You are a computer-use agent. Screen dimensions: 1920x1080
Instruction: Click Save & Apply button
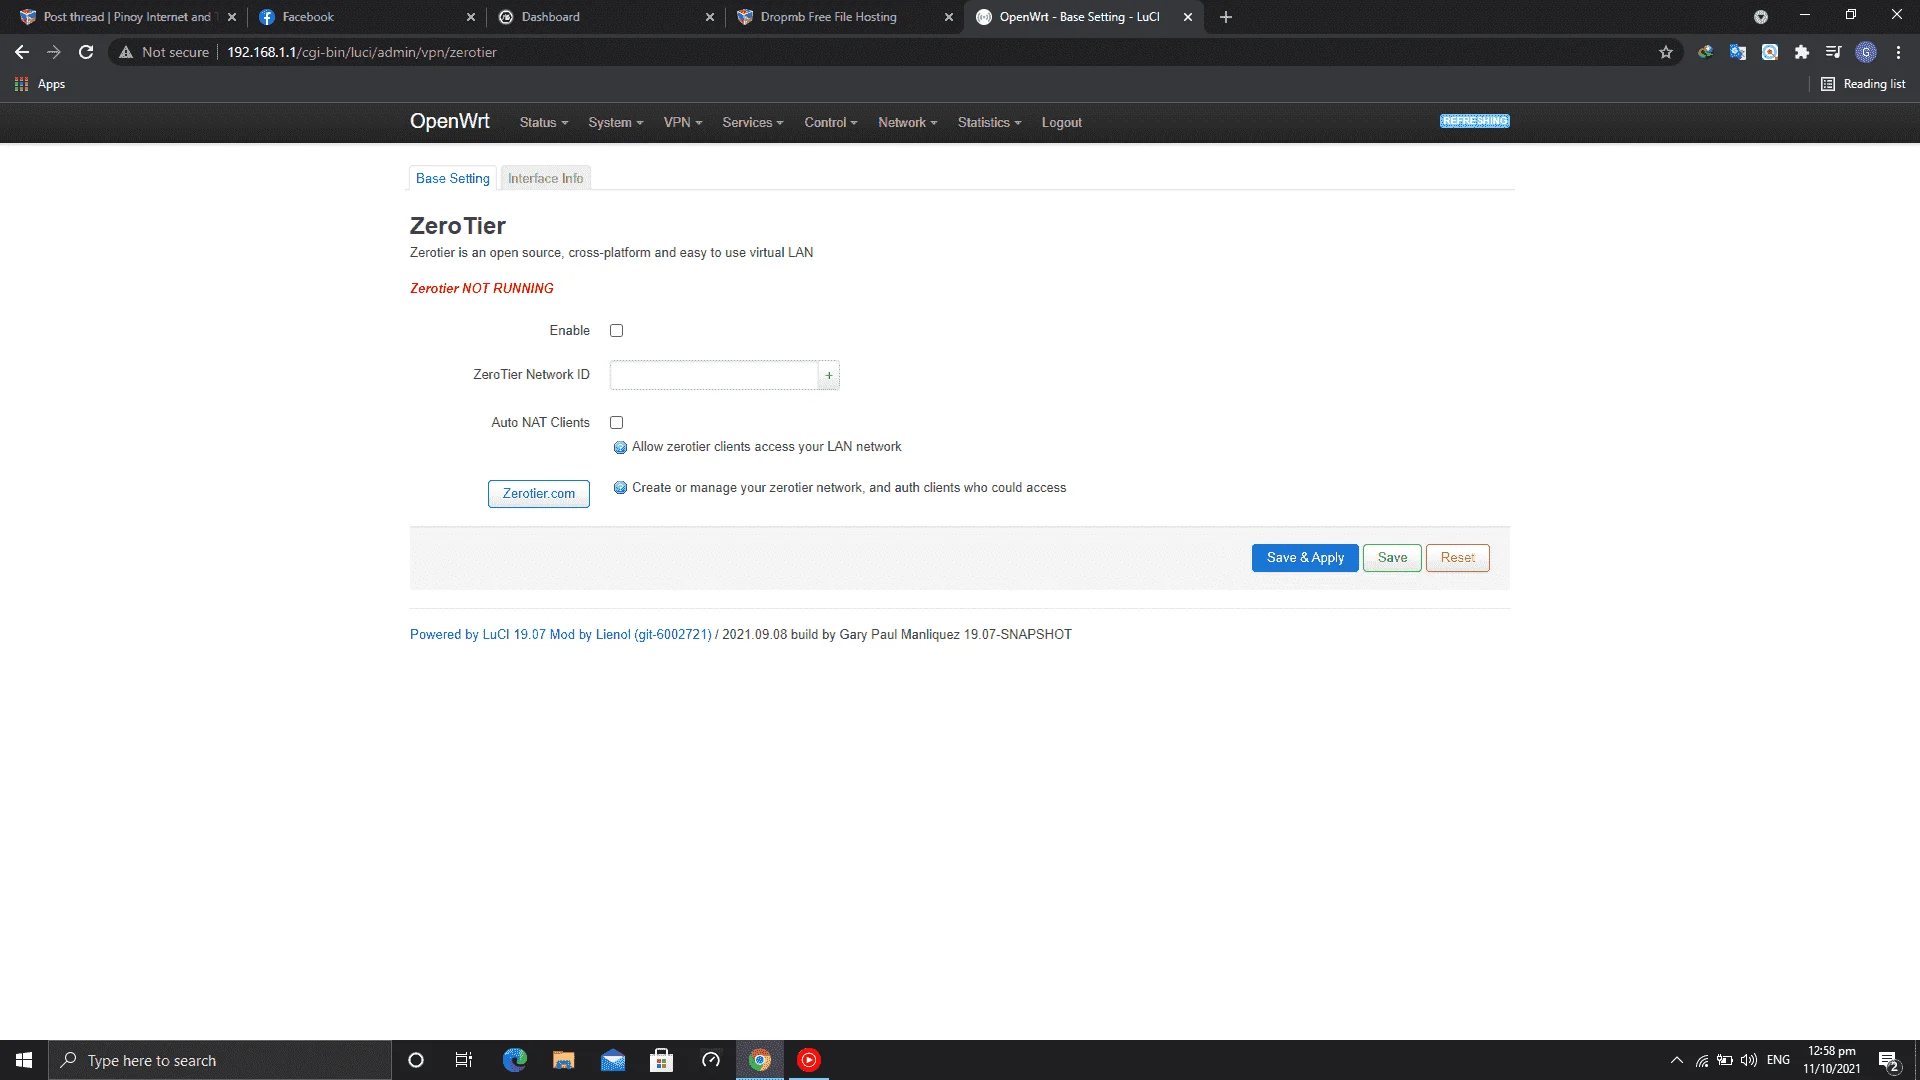click(1305, 558)
